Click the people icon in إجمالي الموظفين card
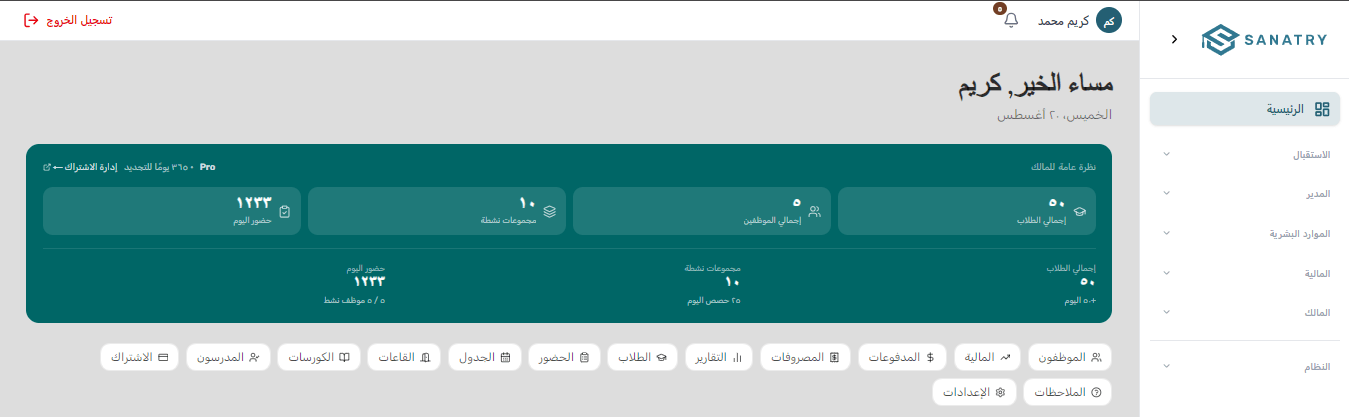 tap(815, 211)
